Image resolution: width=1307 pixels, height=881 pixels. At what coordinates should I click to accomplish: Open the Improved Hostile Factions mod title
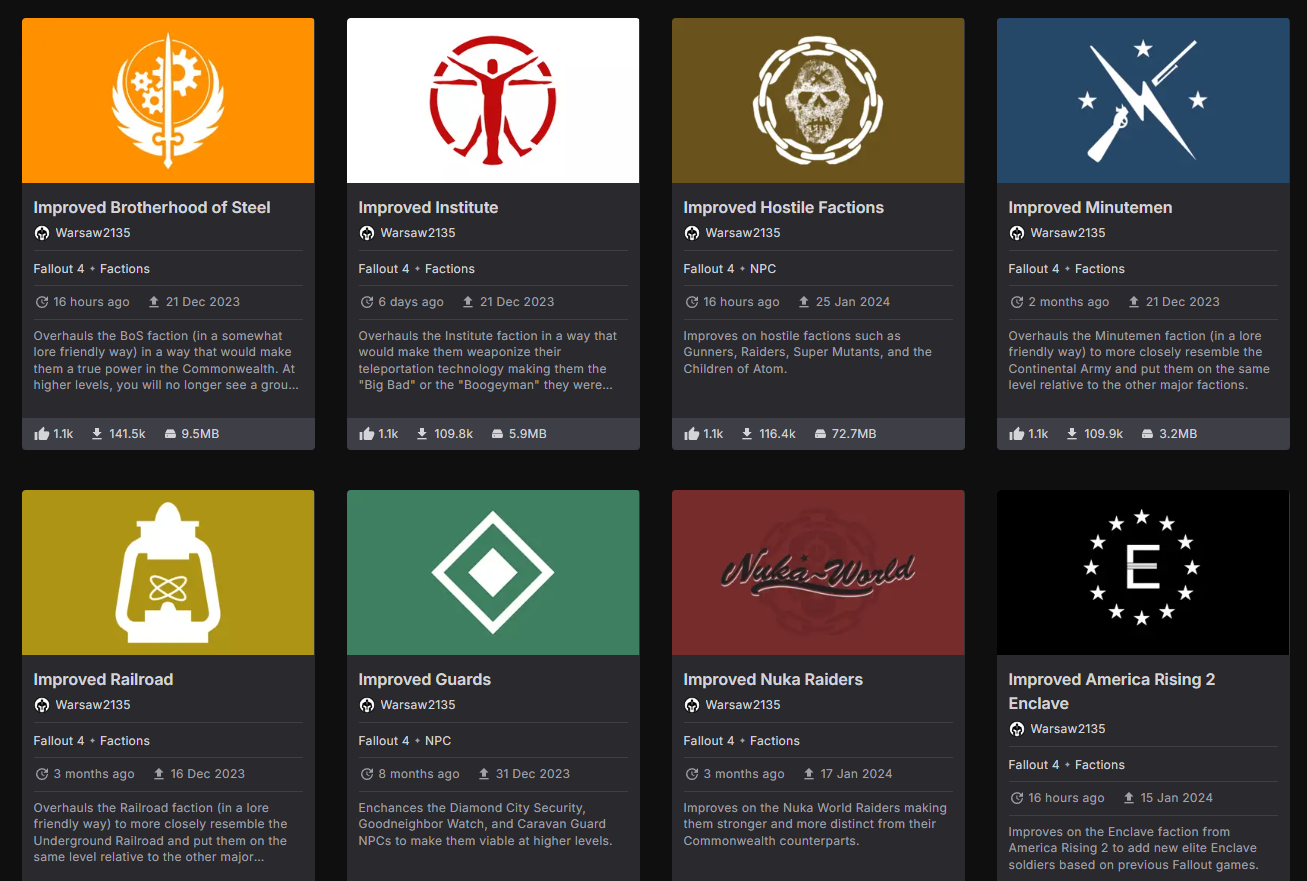coord(784,208)
